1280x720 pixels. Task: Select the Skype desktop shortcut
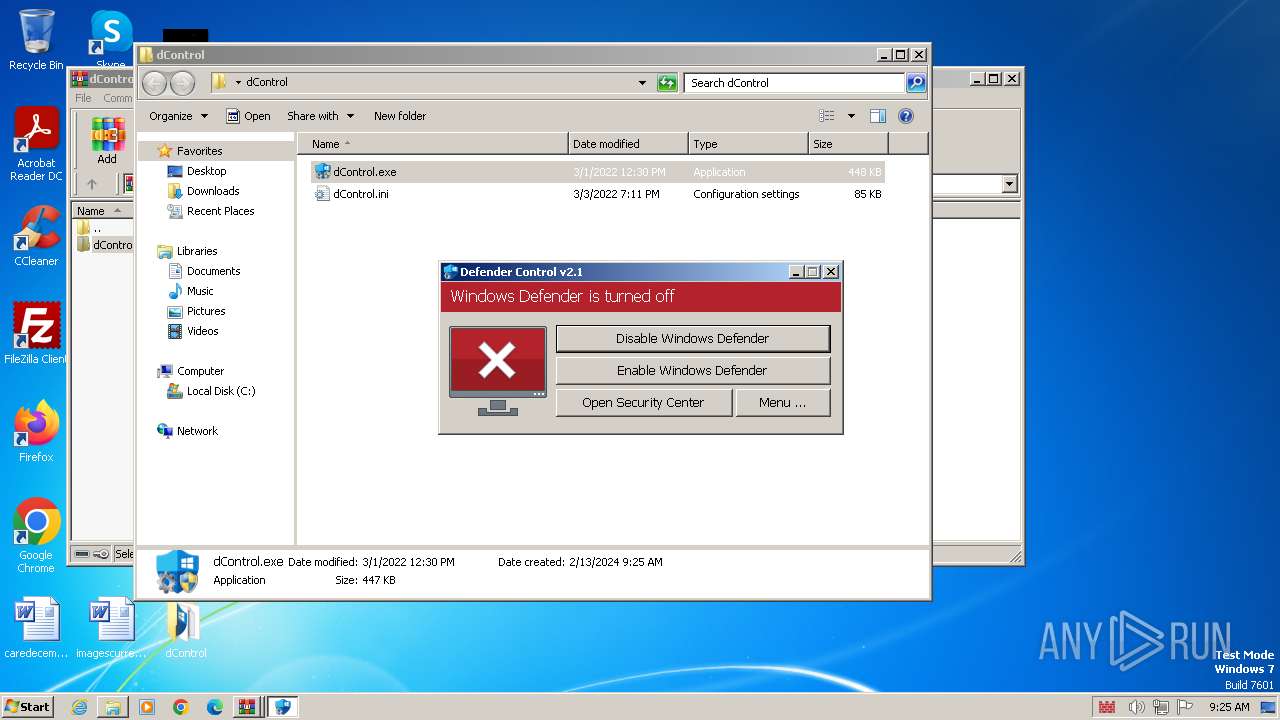pos(111,40)
